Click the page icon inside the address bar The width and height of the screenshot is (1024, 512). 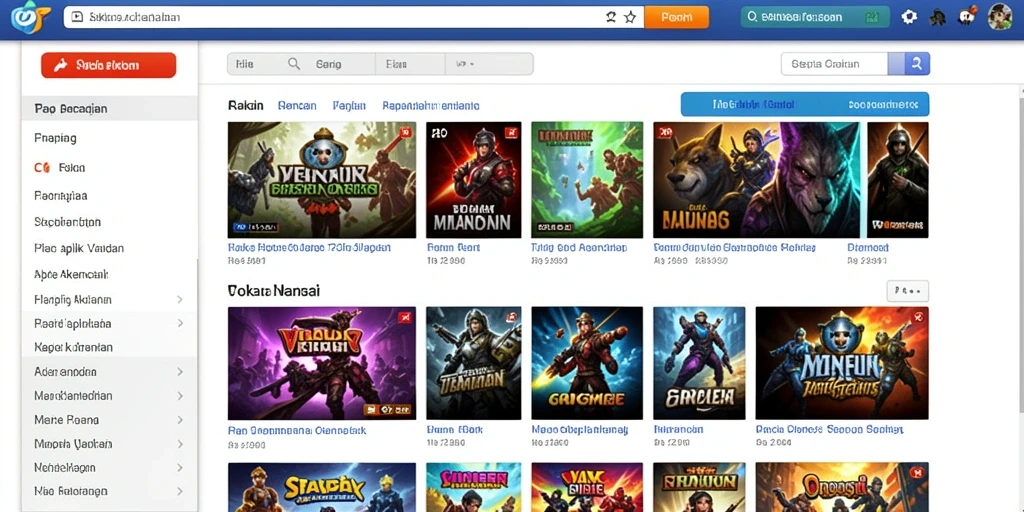coord(76,17)
